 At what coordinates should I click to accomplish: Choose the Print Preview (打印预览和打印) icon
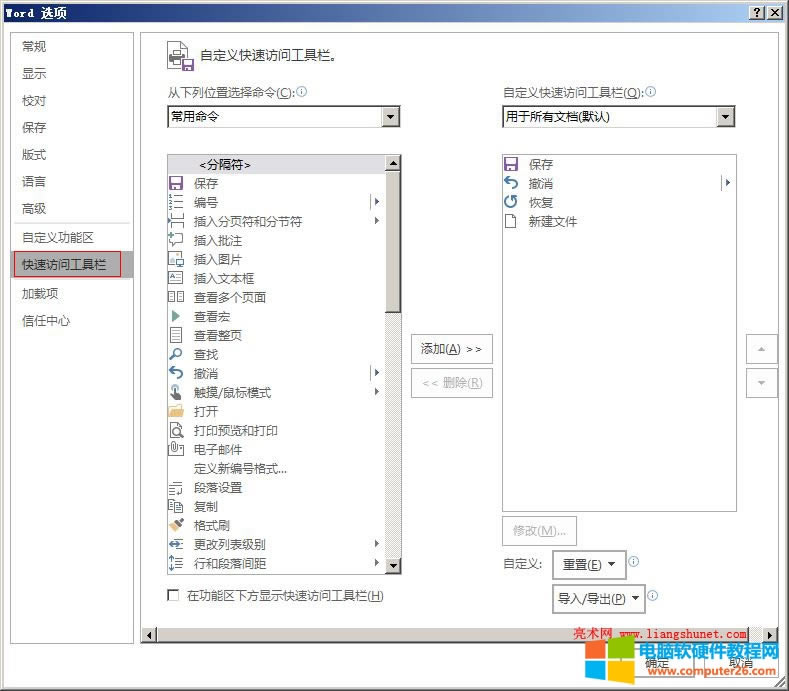pyautogui.click(x=176, y=431)
